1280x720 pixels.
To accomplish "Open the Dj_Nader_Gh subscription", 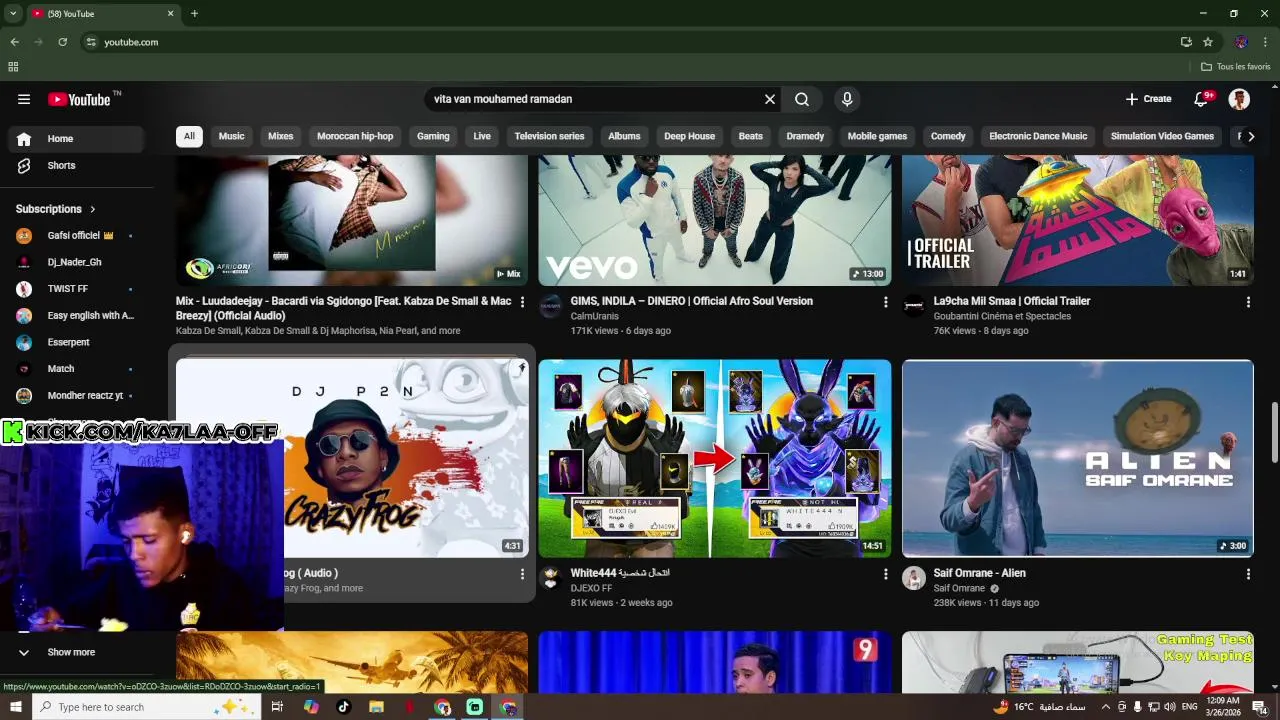I will pyautogui.click(x=76, y=262).
